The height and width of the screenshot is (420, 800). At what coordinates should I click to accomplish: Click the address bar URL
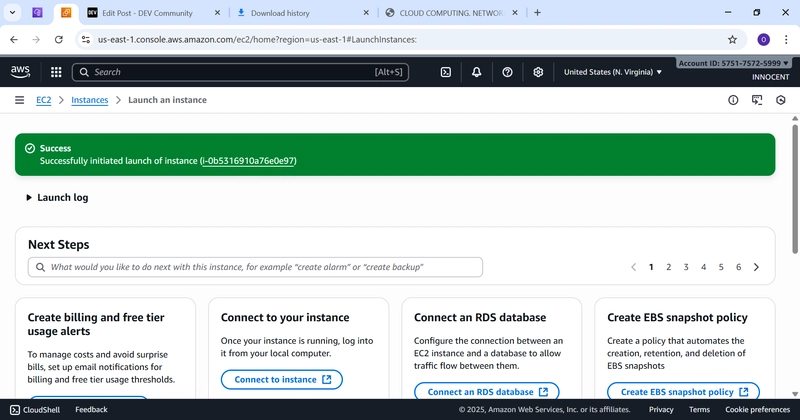point(257,39)
